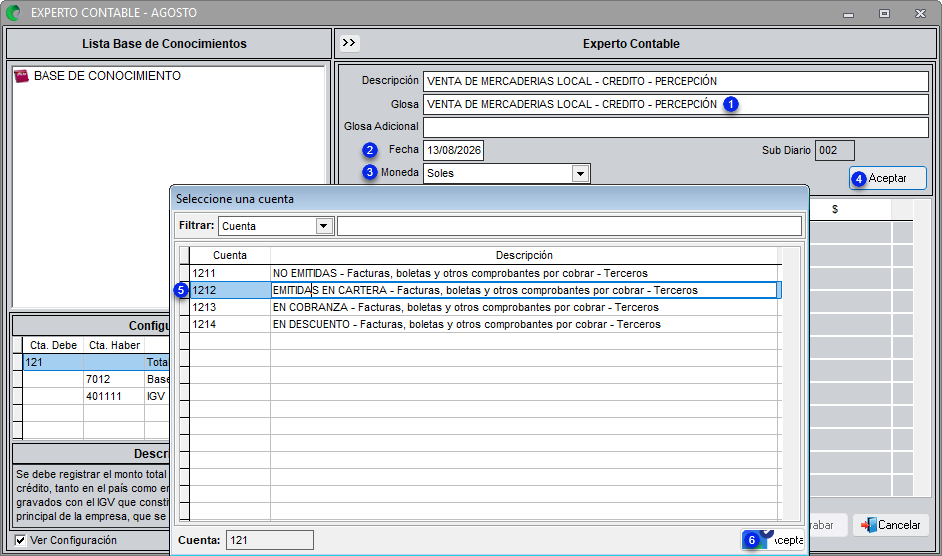Click the Sub Diario field 002
Screen dimensions: 942x556
point(834,150)
